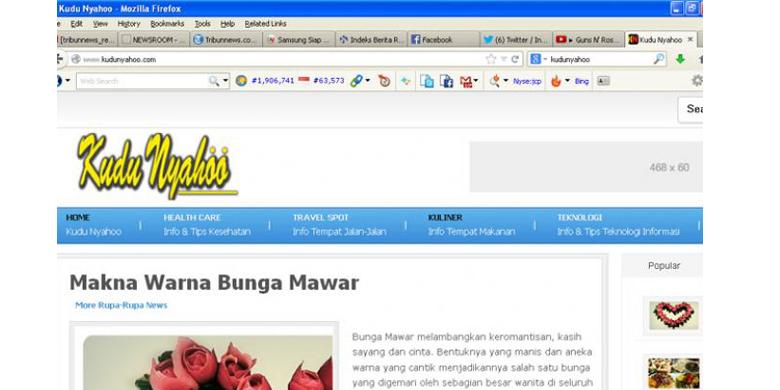Image resolution: width=780 pixels, height=390 pixels.
Task: Open the Edit menu
Action: point(76,23)
